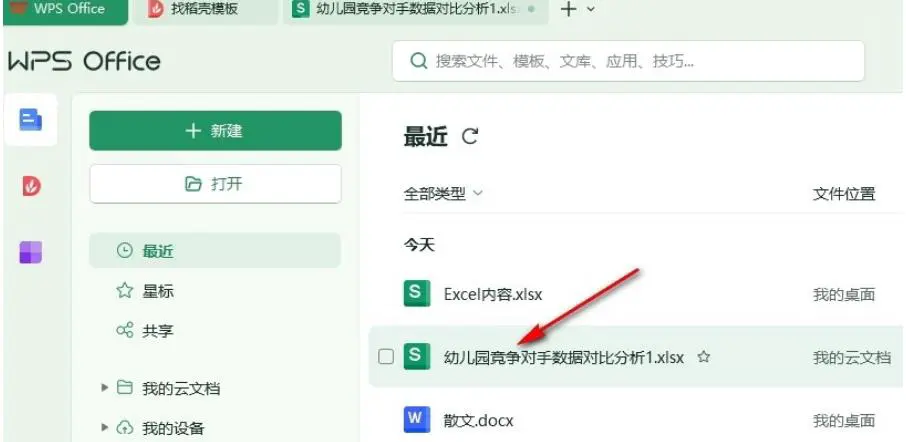Screen dimensions: 906x442
Task: Click the share icon next to 共享
Action: 125,330
